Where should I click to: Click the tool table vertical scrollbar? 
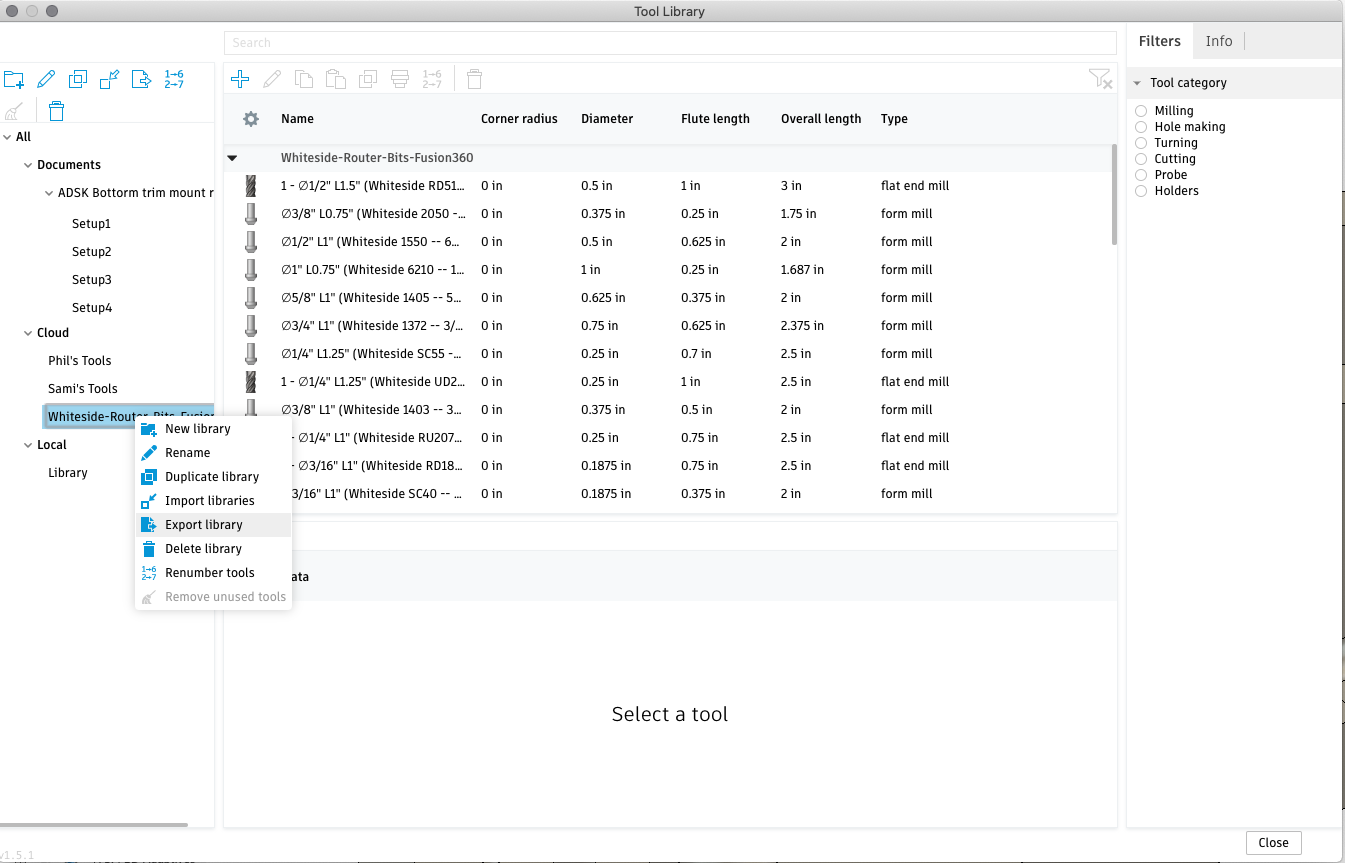pyautogui.click(x=1114, y=195)
